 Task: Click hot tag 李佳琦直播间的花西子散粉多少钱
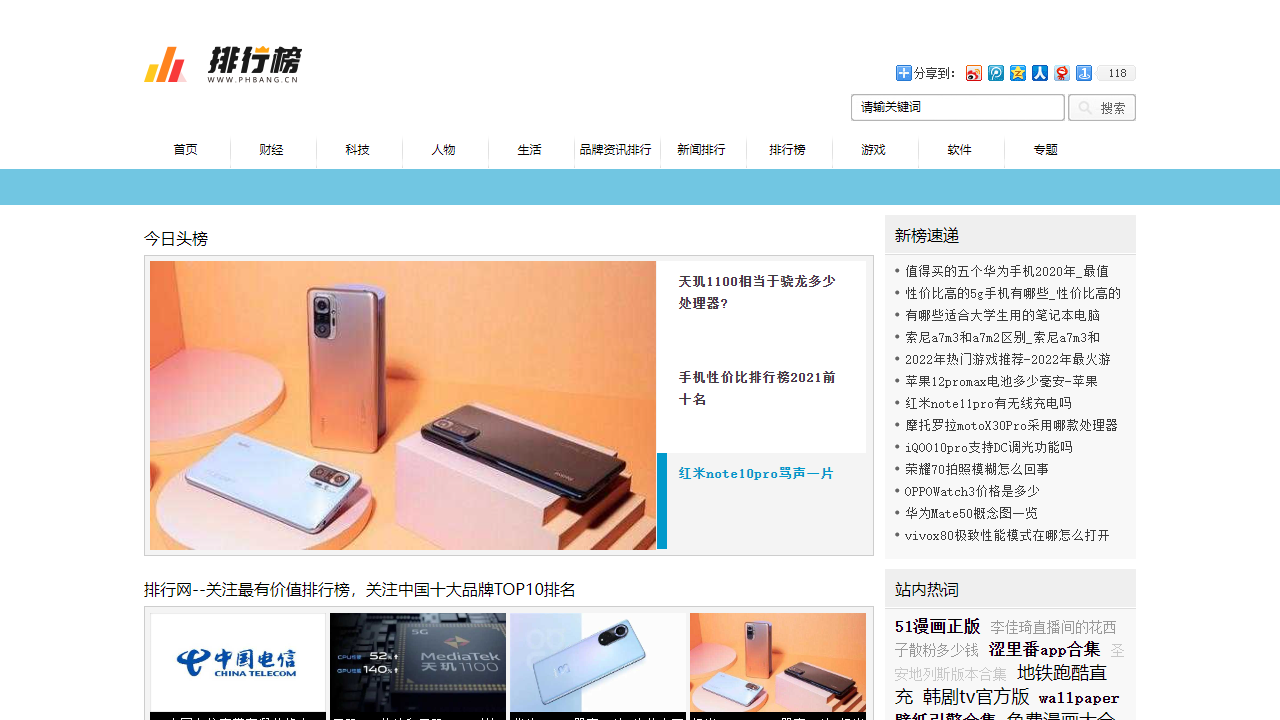1005,639
